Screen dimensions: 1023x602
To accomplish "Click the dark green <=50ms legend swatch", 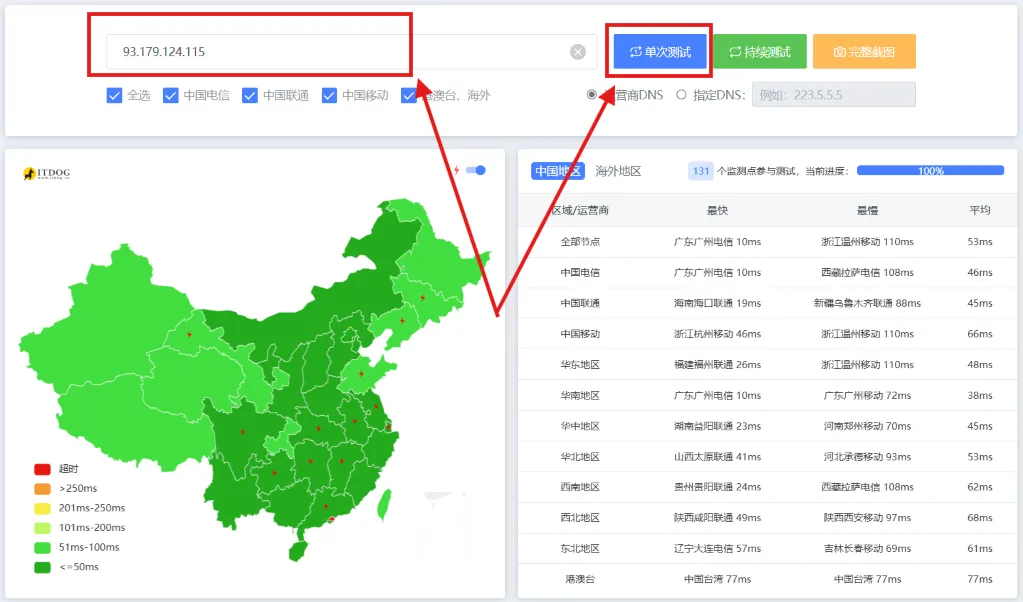I will 42,567.
